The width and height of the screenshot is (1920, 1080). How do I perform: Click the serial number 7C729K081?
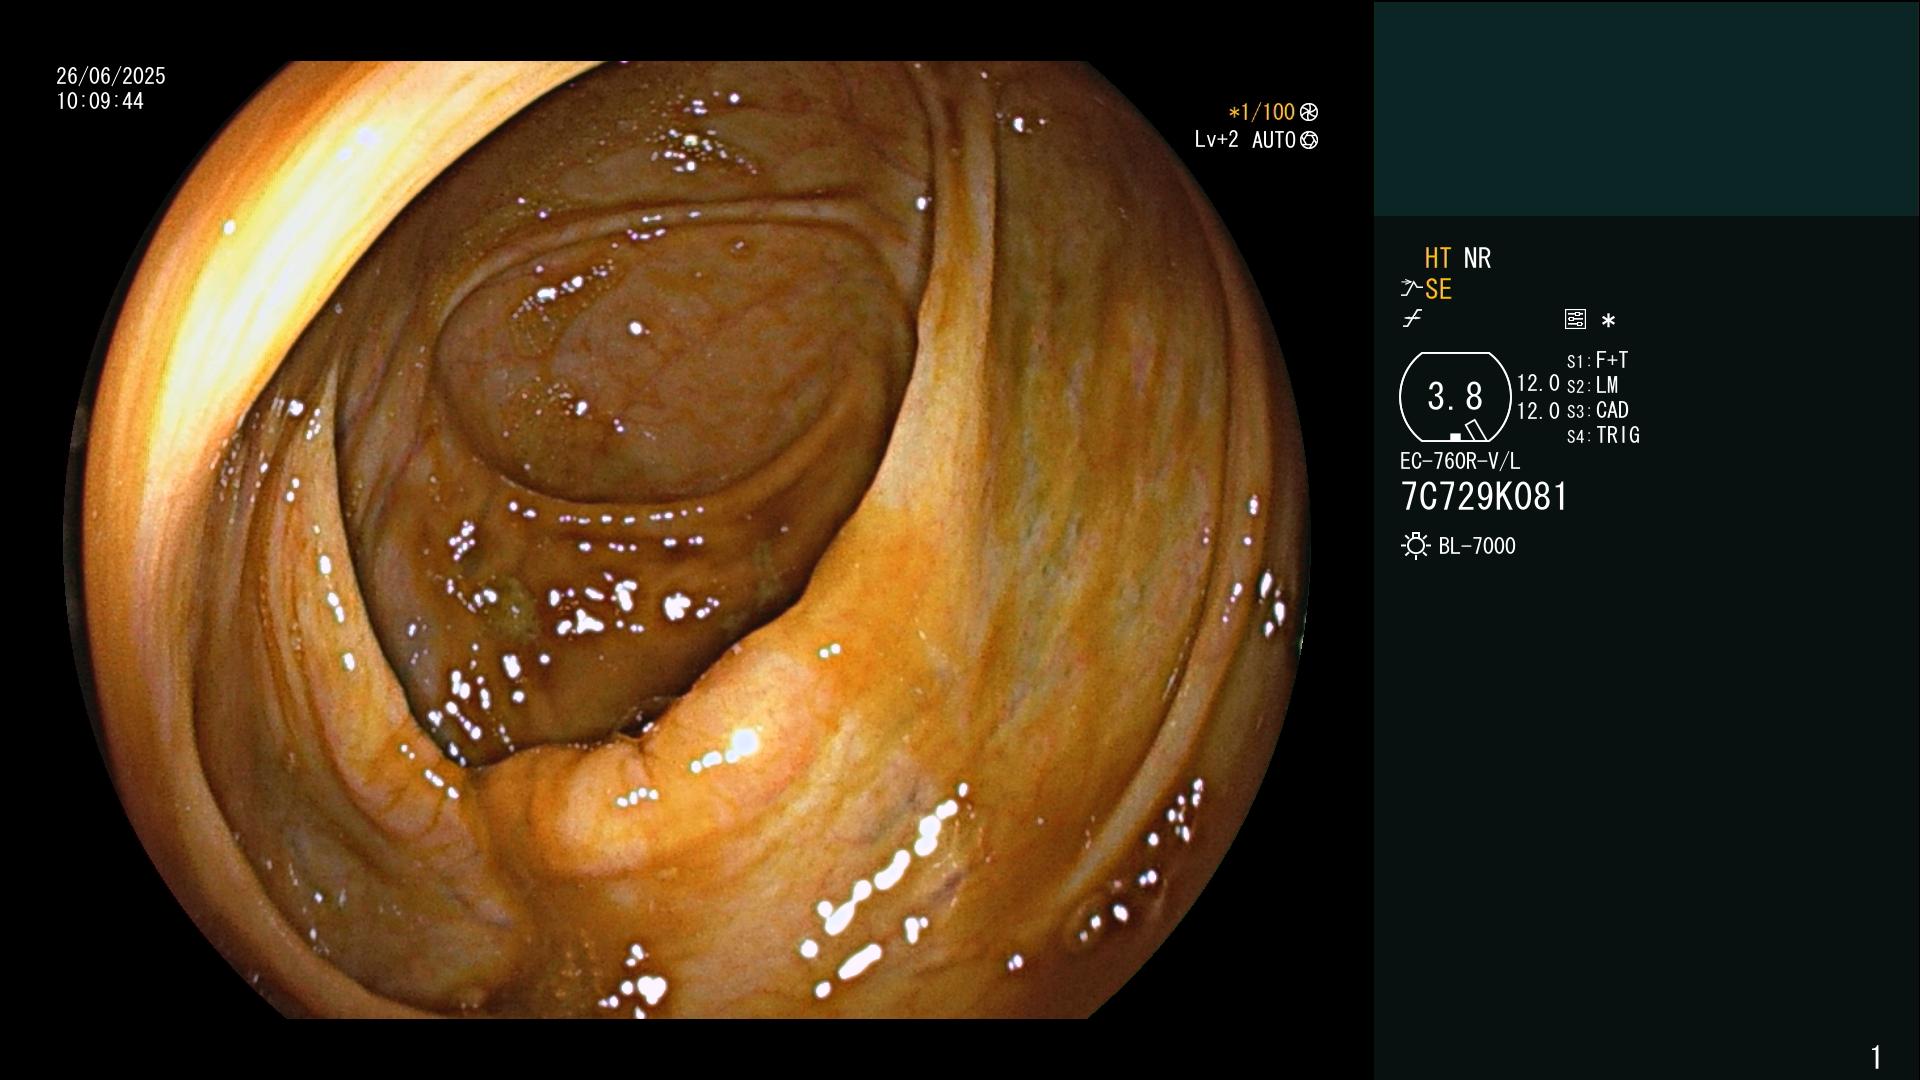[1484, 497]
